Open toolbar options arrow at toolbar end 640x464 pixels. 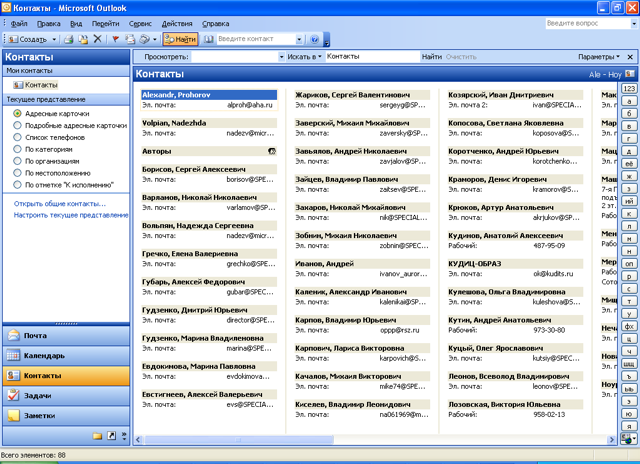[x=327, y=40]
